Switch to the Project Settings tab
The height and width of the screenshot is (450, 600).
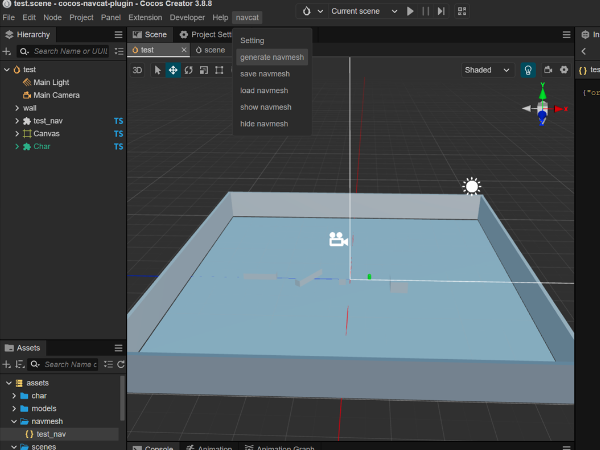[x=206, y=34]
